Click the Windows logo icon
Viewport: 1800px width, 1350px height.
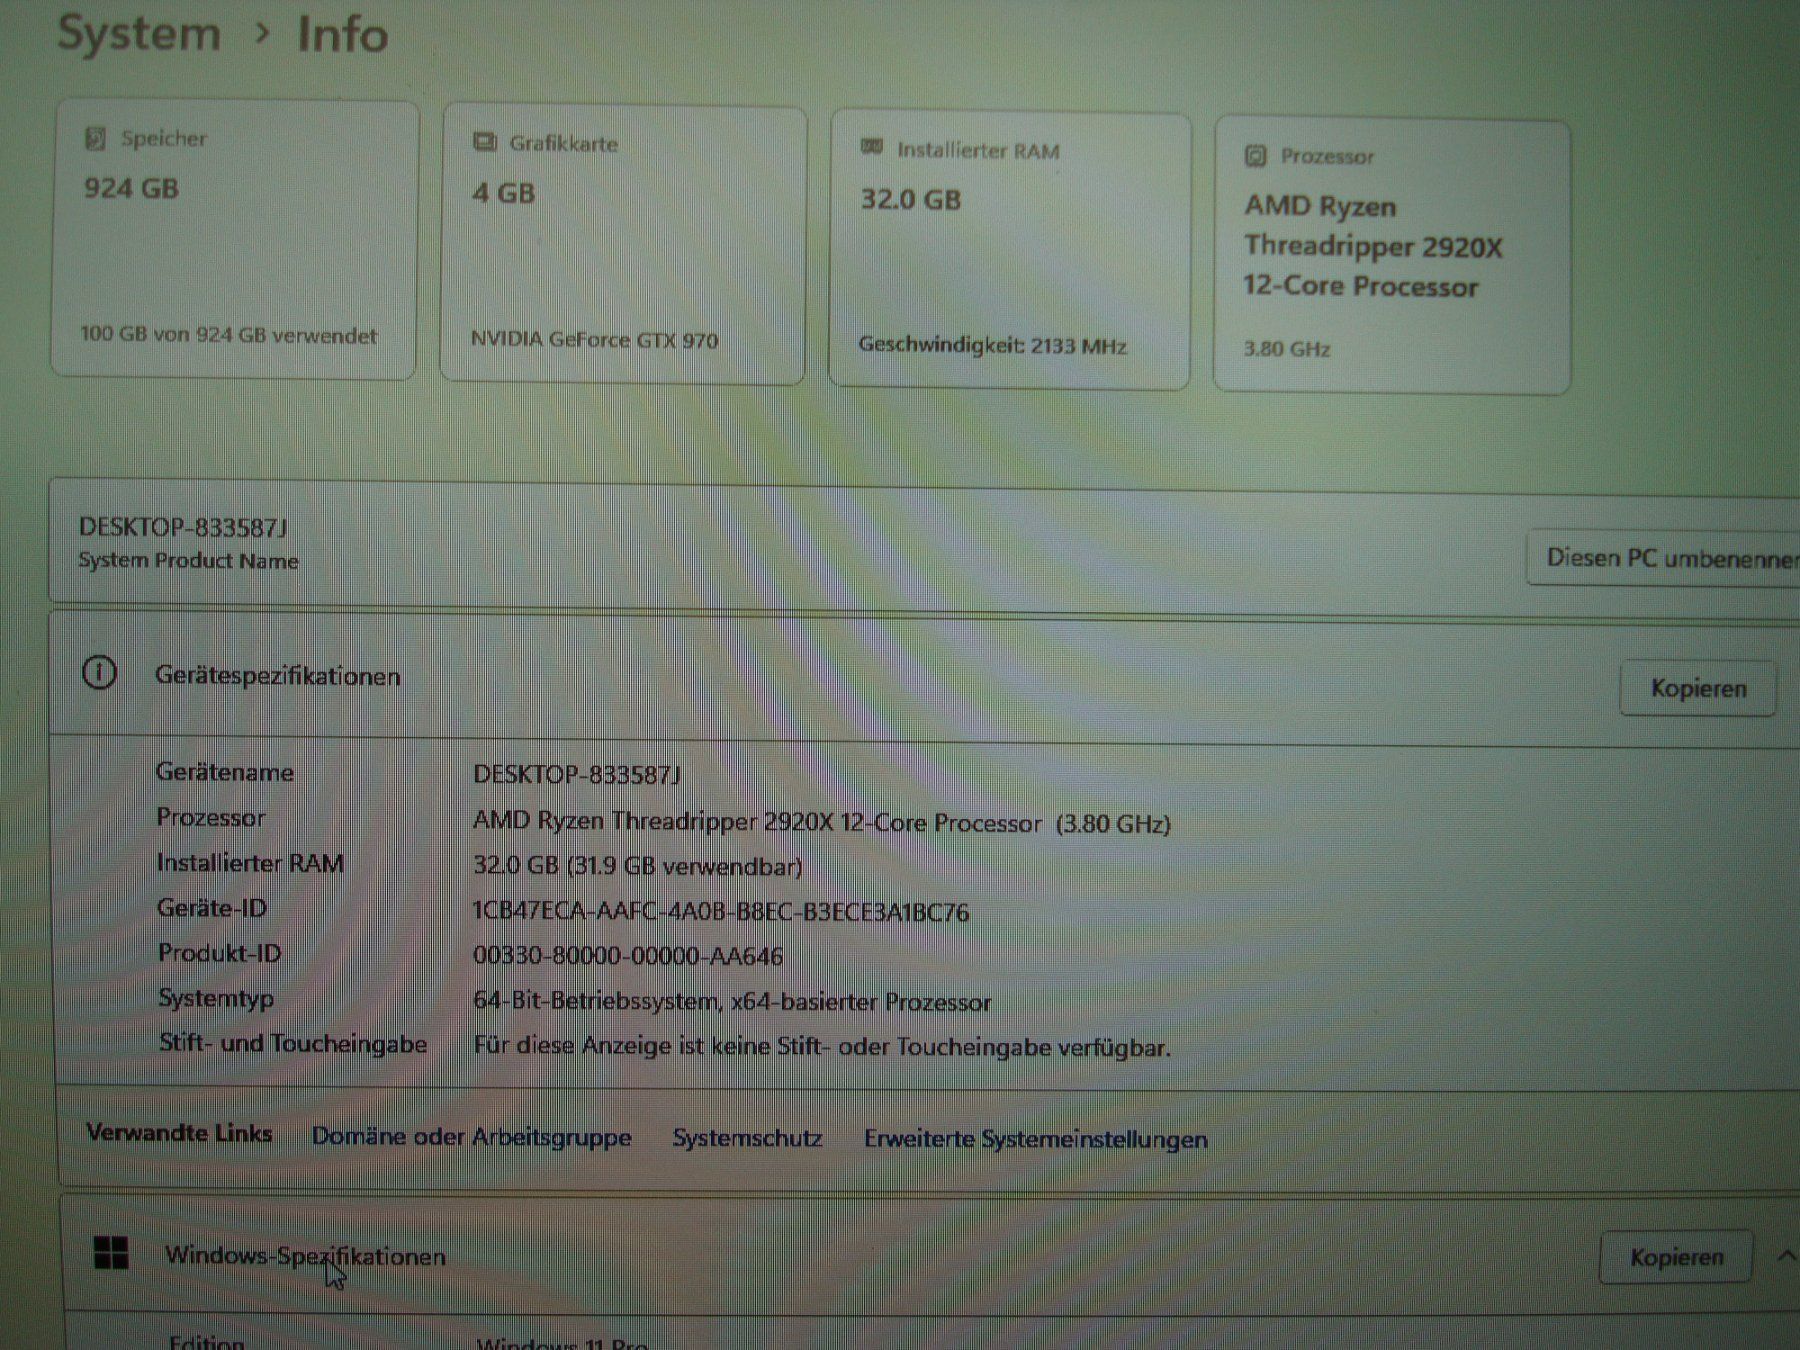(x=111, y=1252)
